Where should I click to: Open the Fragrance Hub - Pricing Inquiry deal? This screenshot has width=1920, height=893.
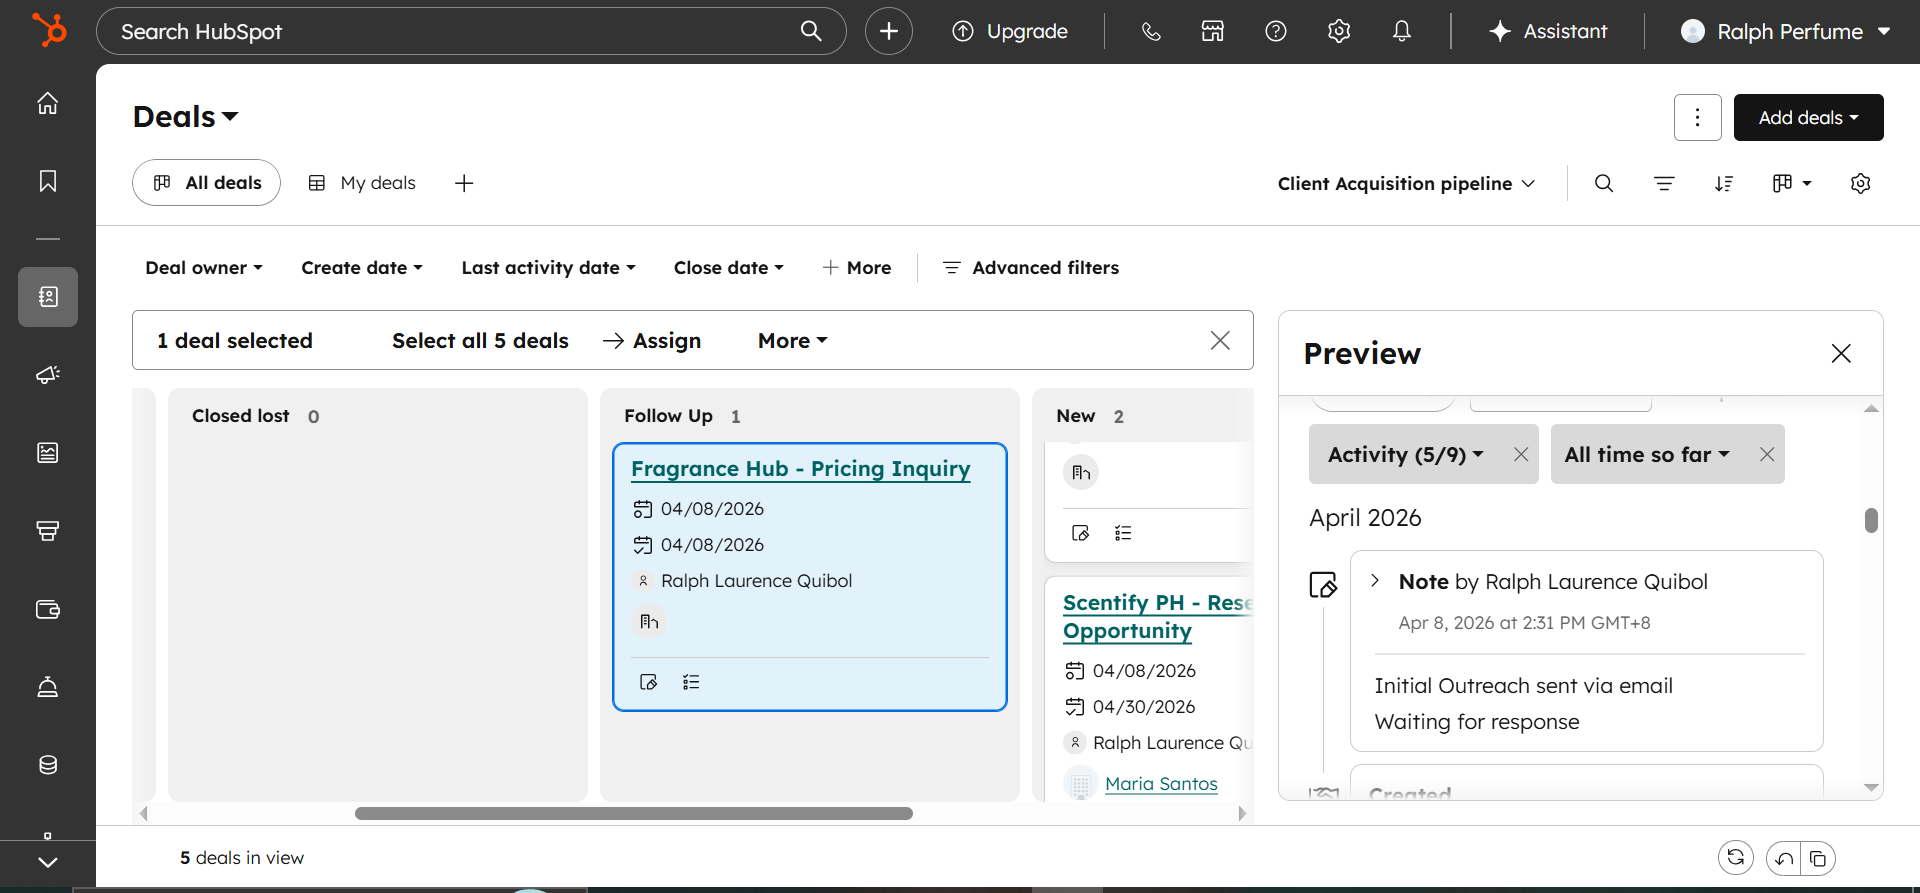point(801,469)
